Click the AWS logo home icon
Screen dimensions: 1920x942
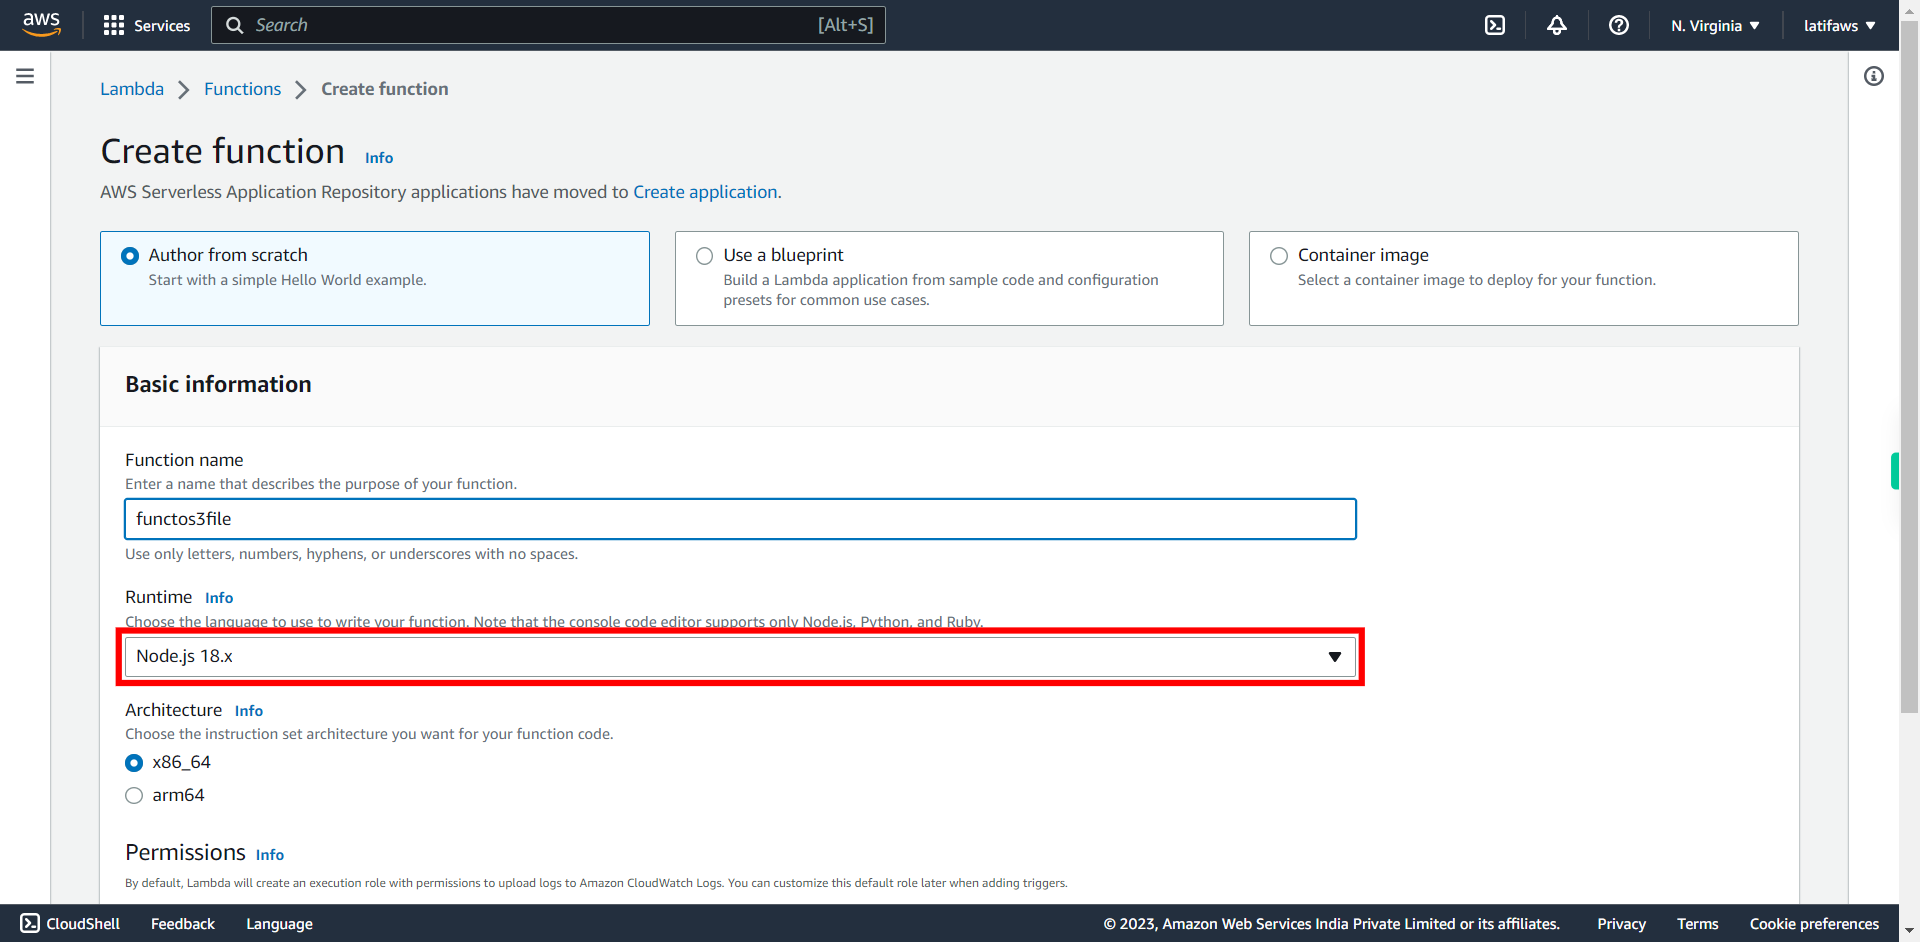point(41,24)
